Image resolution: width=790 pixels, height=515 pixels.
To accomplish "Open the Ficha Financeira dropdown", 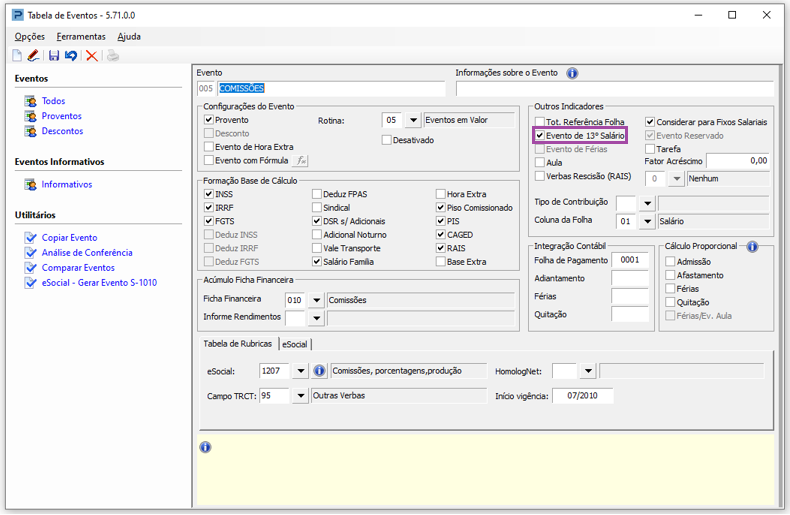I will coord(316,300).
